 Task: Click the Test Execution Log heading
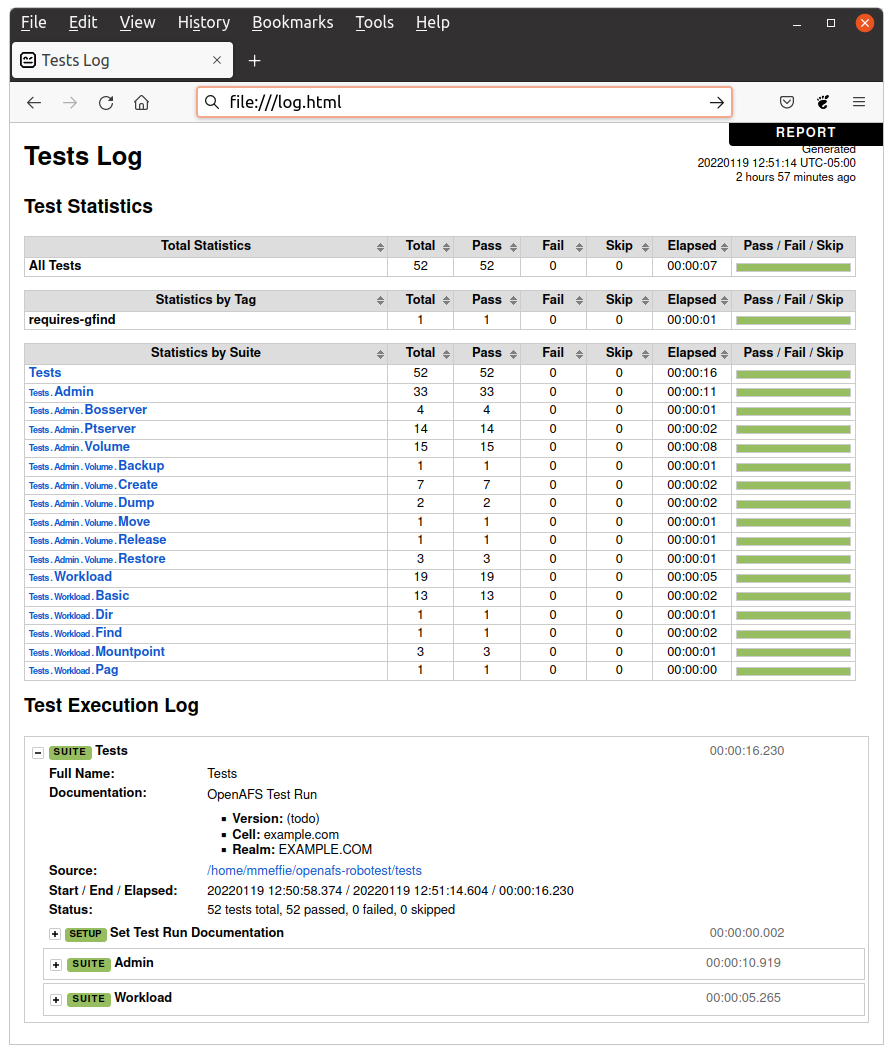point(112,706)
